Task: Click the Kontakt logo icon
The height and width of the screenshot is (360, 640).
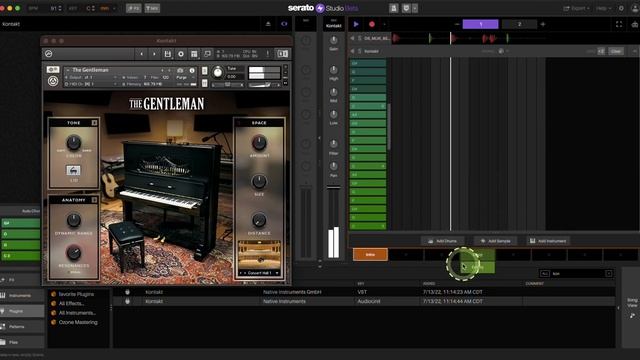Action: (x=49, y=54)
